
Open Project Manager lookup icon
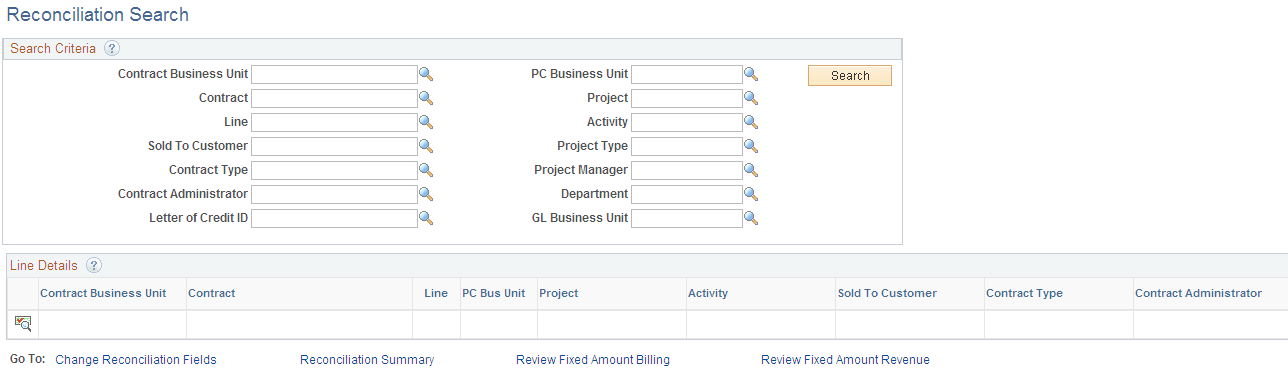(x=751, y=170)
